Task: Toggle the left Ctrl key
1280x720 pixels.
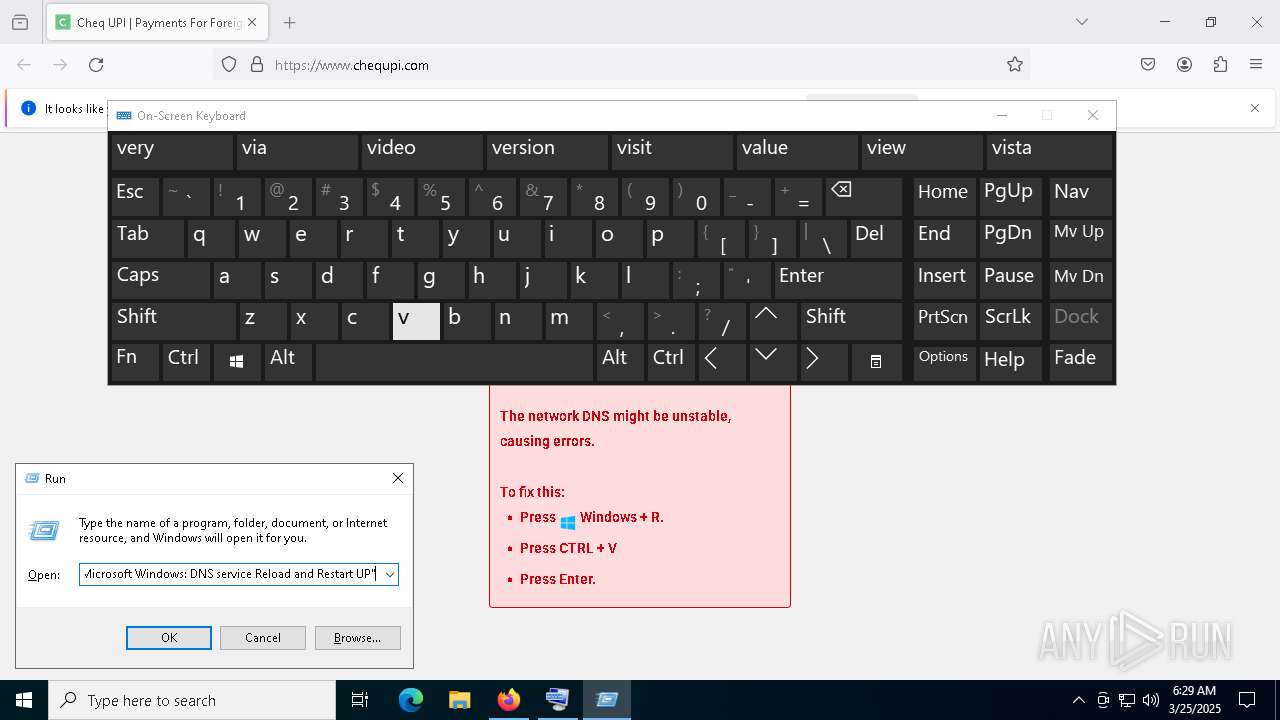Action: (186, 362)
